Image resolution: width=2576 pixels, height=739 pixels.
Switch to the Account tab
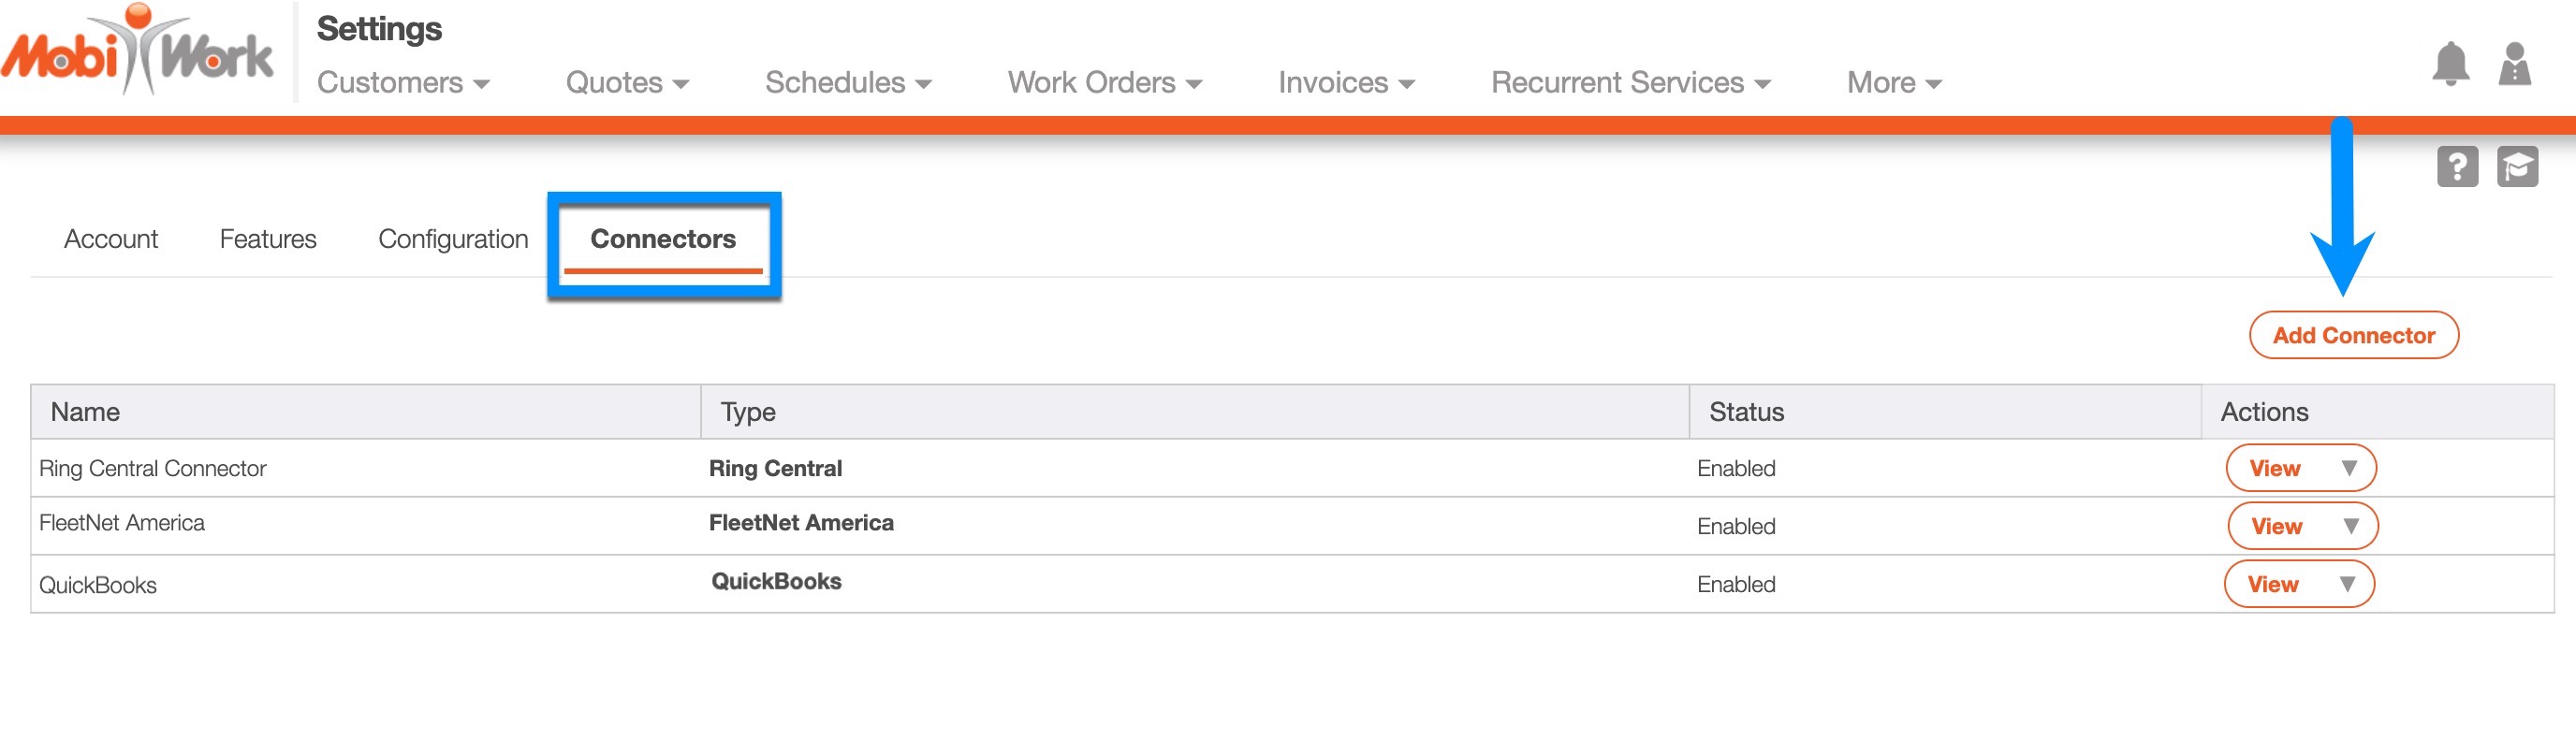111,240
